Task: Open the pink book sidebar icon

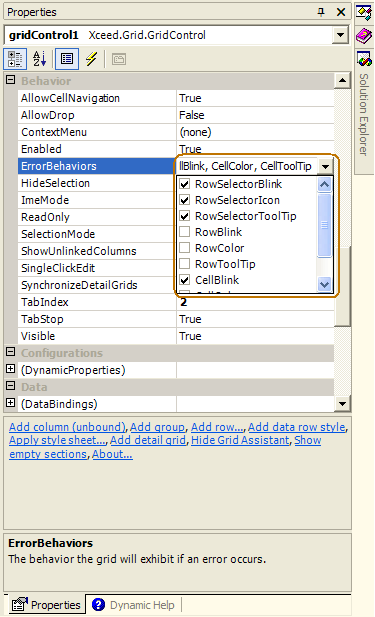Action: [x=364, y=37]
